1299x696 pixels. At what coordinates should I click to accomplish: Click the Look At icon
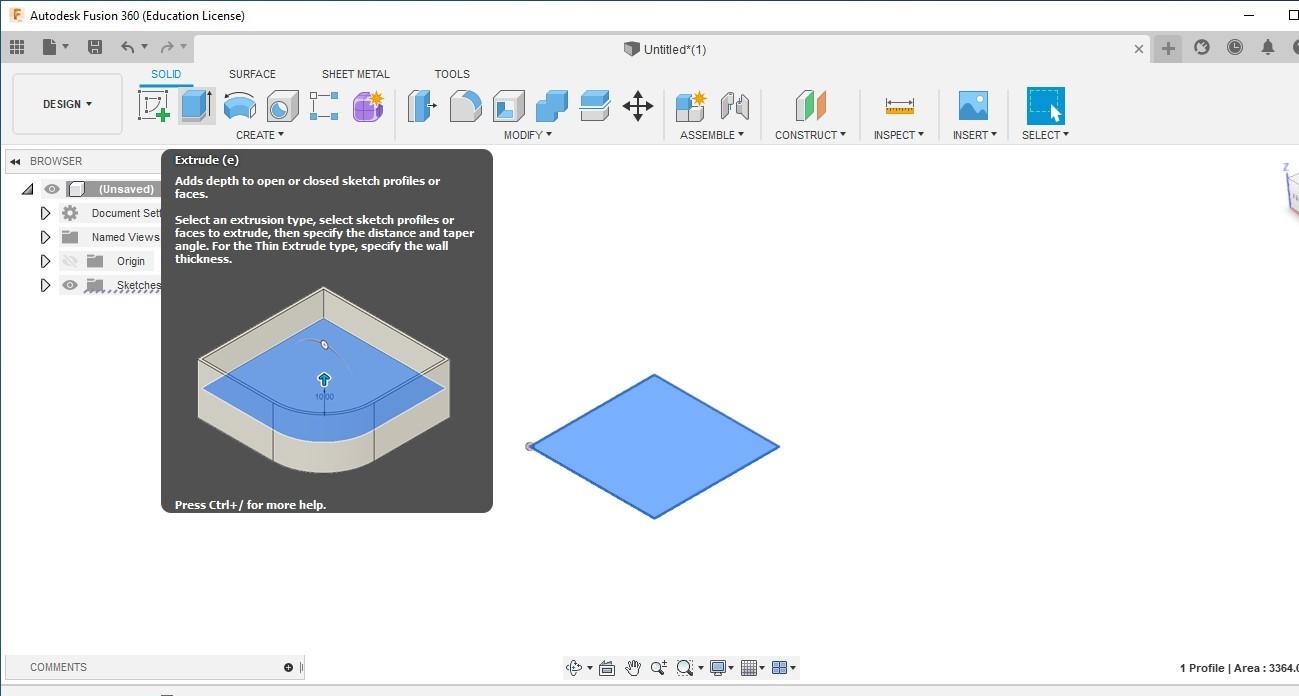[x=607, y=668]
